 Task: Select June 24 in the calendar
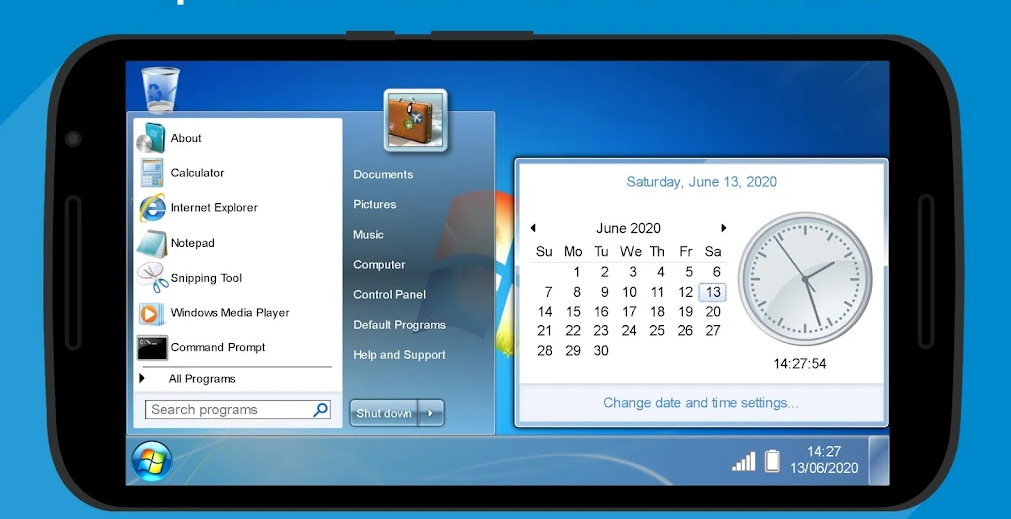click(x=629, y=331)
